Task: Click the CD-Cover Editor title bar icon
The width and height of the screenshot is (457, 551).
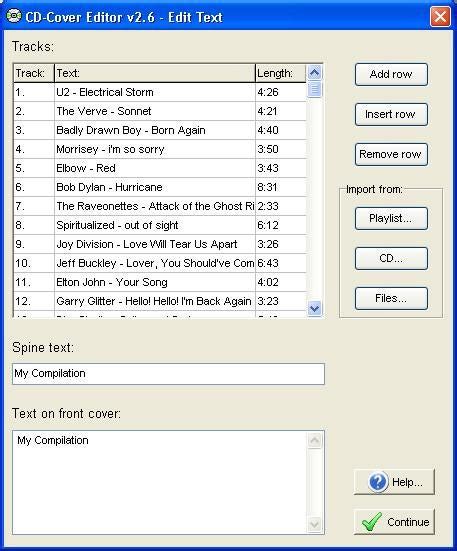Action: click(14, 16)
